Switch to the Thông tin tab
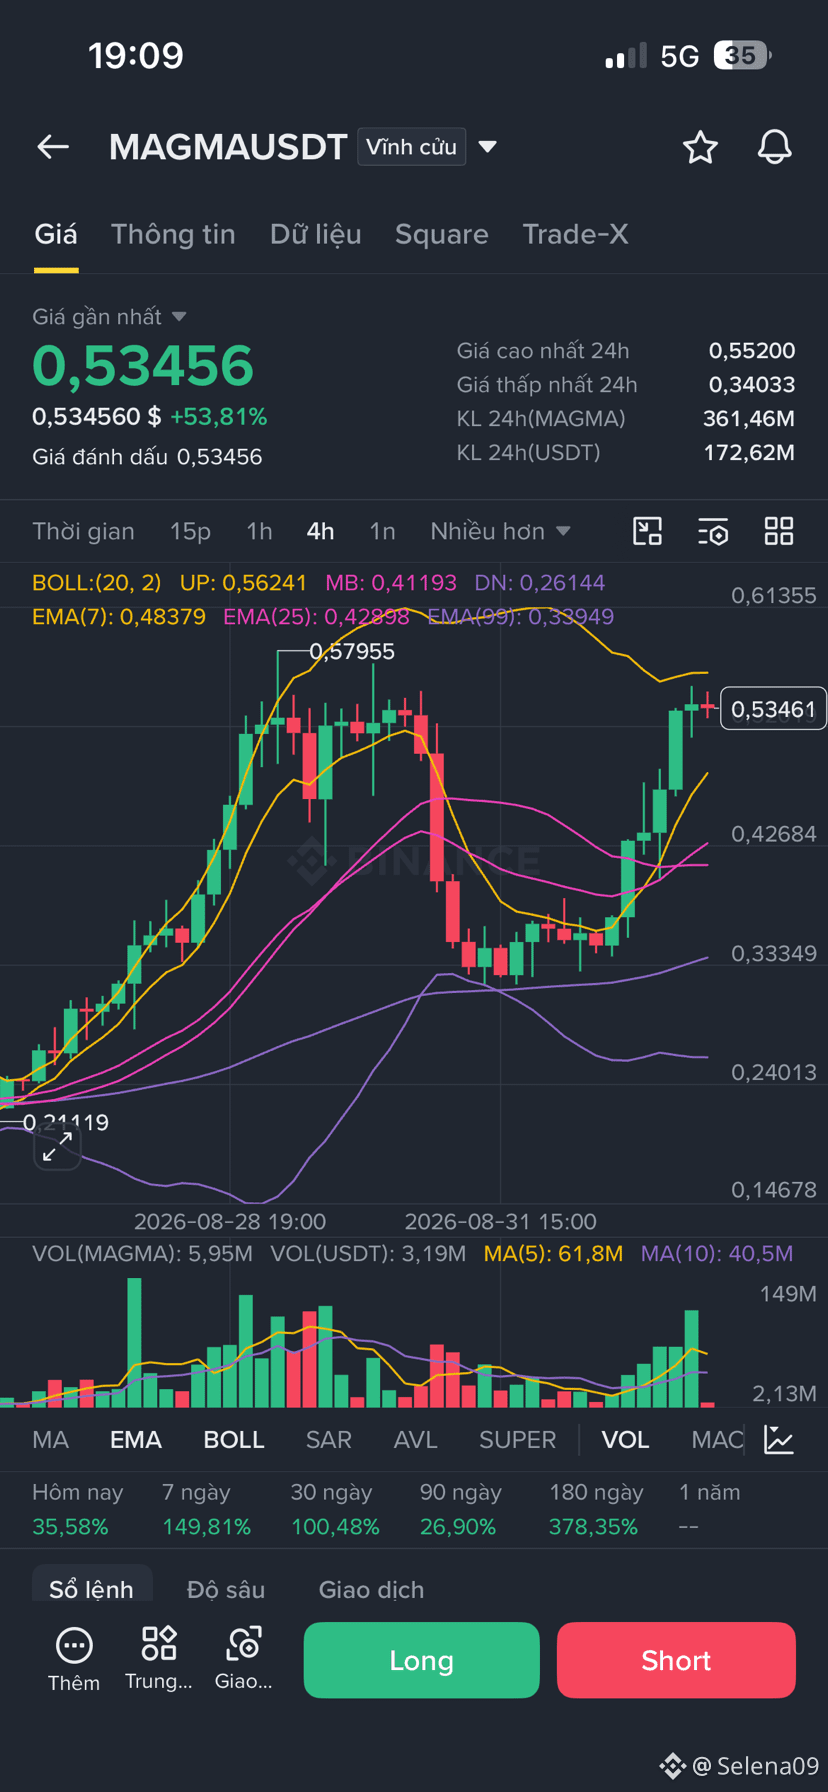The height and width of the screenshot is (1792, 828). (x=173, y=234)
